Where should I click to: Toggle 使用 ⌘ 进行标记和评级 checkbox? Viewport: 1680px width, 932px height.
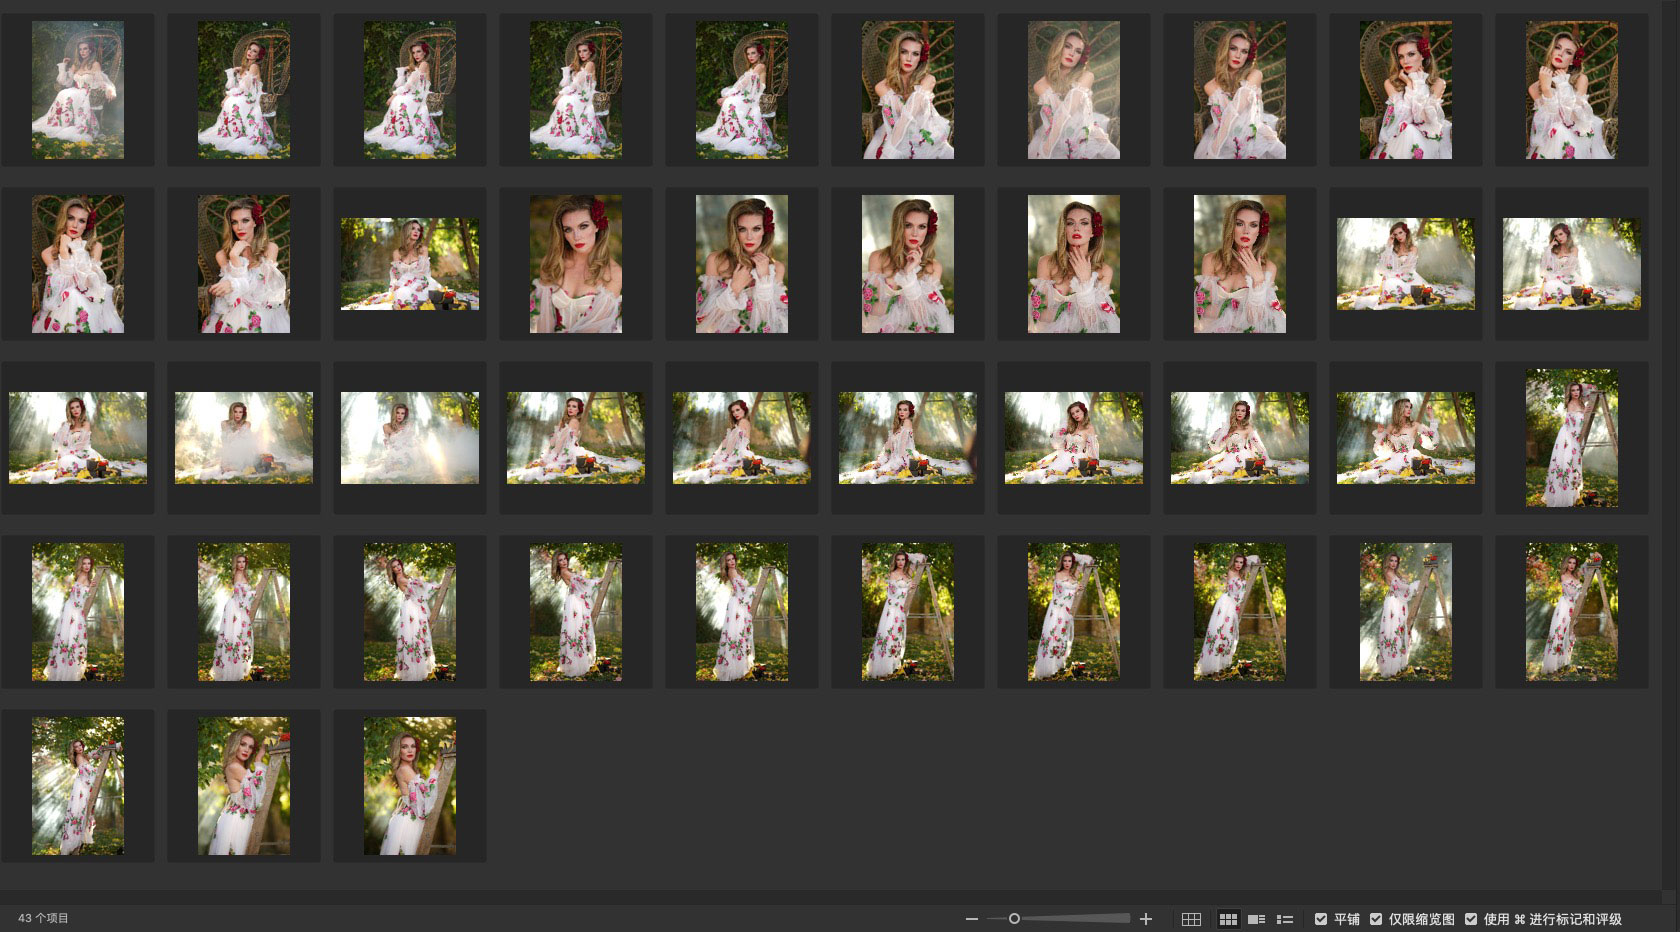[1471, 919]
